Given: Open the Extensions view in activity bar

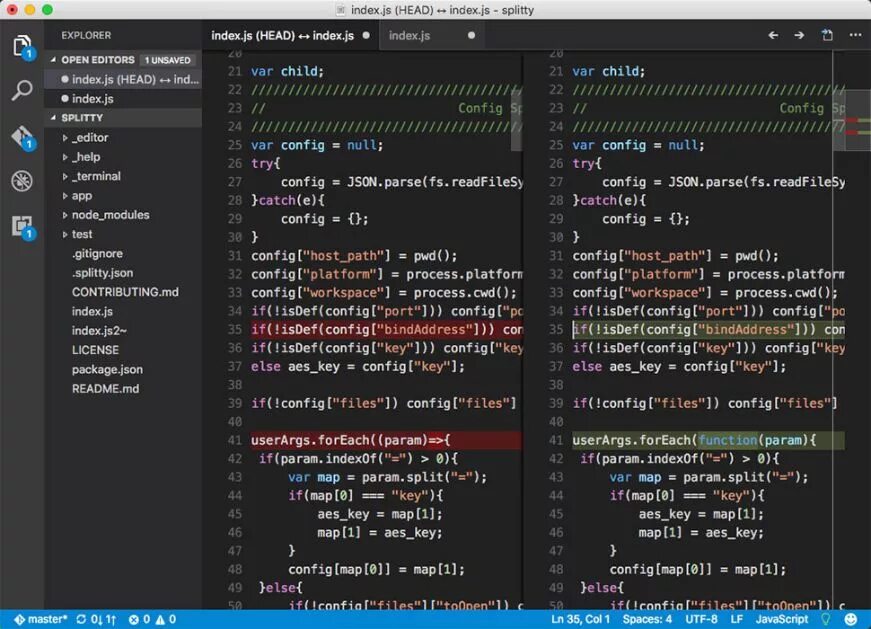Looking at the screenshot, I should coord(22,227).
